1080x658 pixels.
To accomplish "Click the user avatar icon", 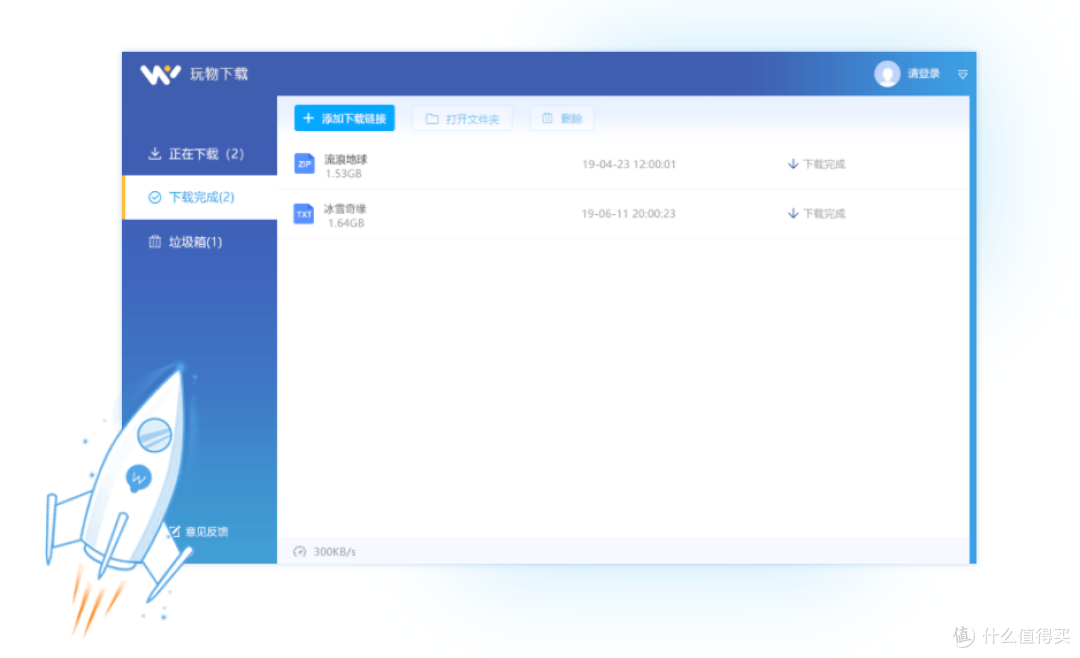I will pyautogui.click(x=887, y=74).
